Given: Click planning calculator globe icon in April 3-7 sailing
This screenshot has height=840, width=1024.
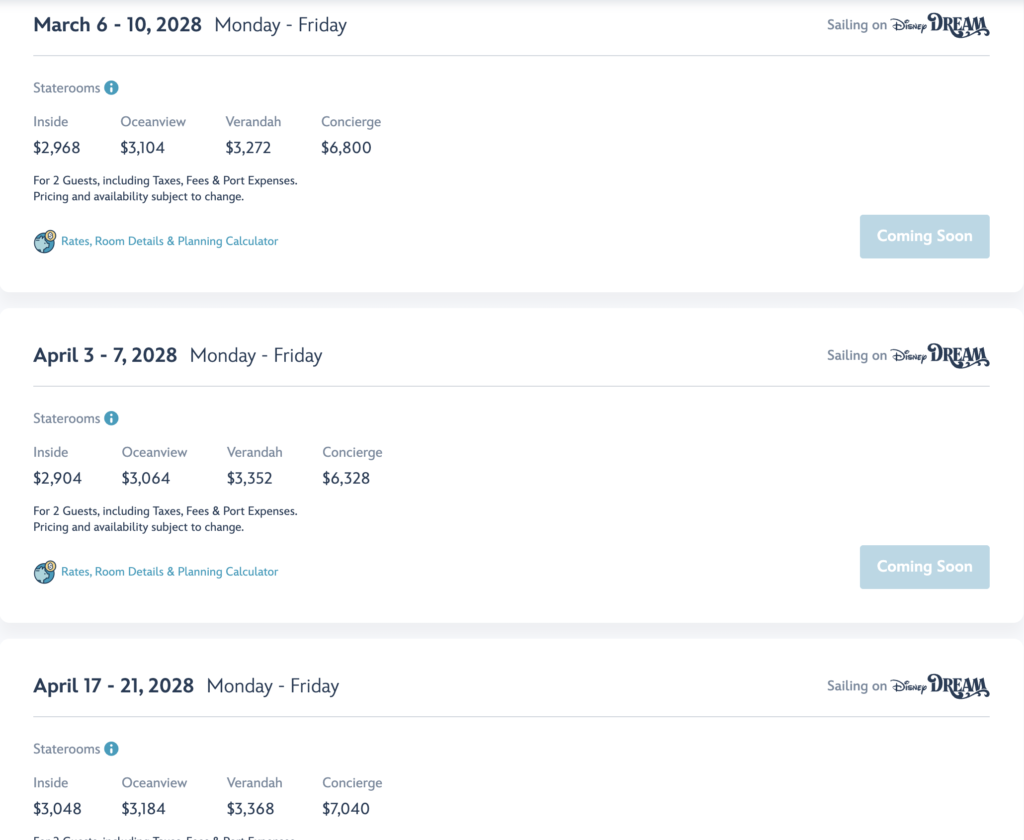Looking at the screenshot, I should (x=45, y=572).
